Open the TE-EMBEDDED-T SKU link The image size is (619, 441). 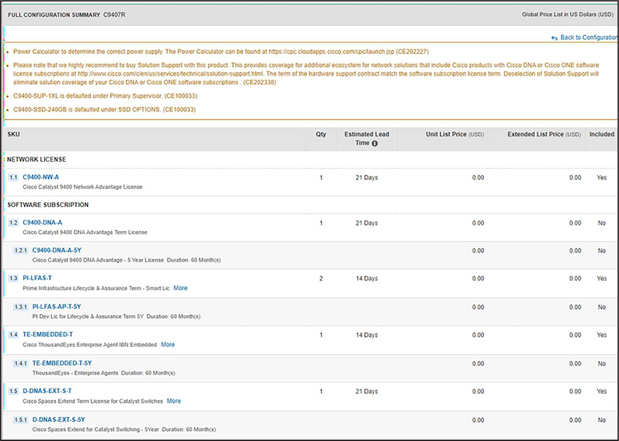(x=48, y=334)
